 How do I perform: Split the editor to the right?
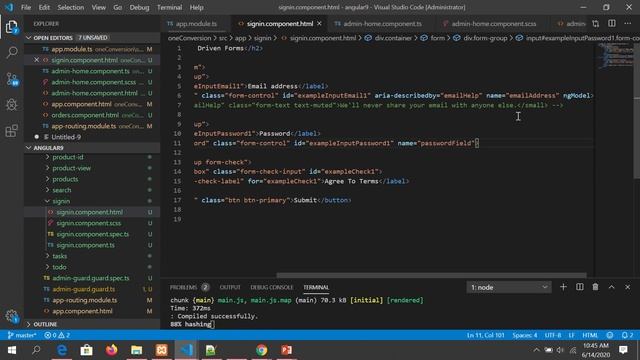[x=611, y=24]
